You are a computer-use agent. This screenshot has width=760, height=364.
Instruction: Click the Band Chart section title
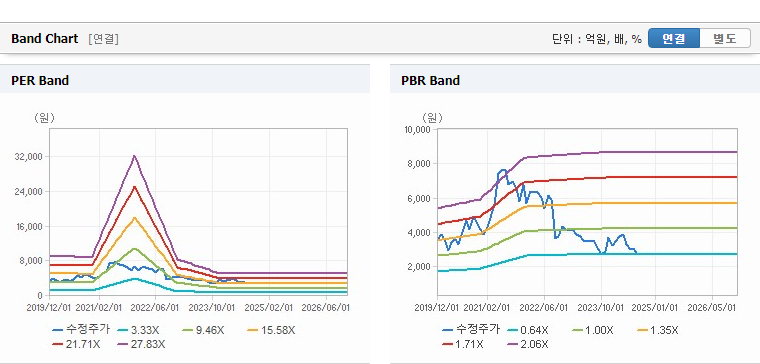[45, 39]
